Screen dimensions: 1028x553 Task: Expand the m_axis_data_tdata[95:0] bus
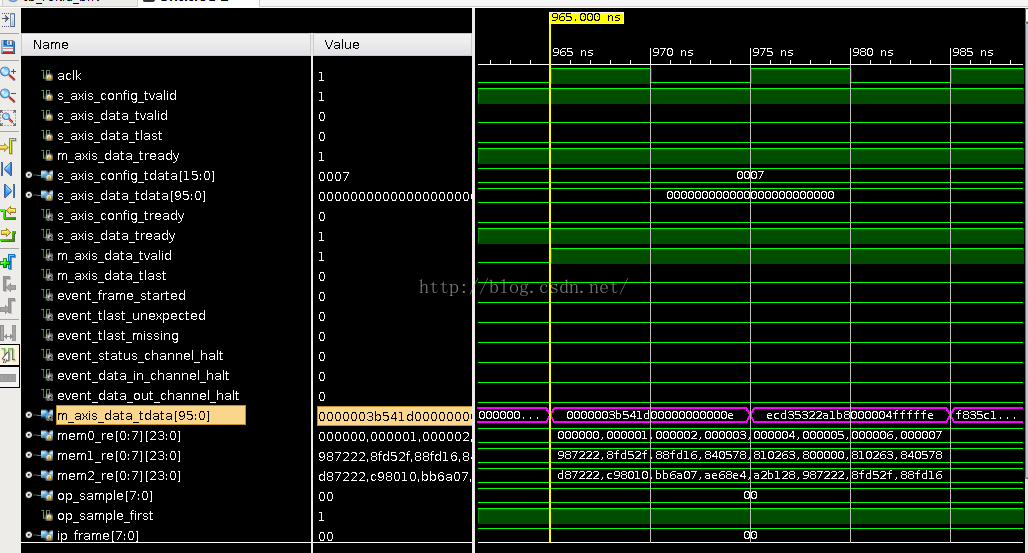pyautogui.click(x=29, y=415)
